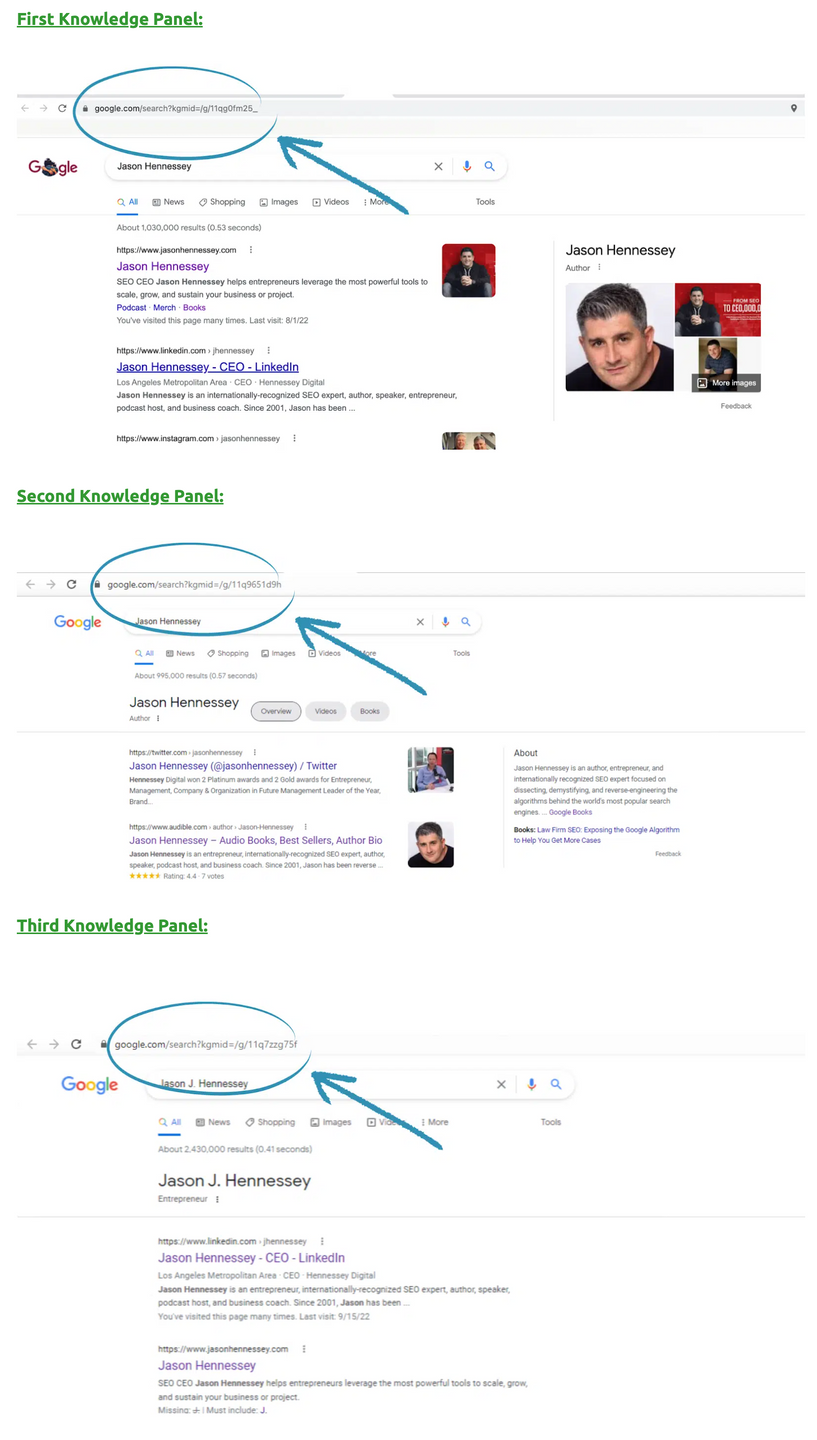Click the location pin icon in first address bar

click(x=794, y=108)
